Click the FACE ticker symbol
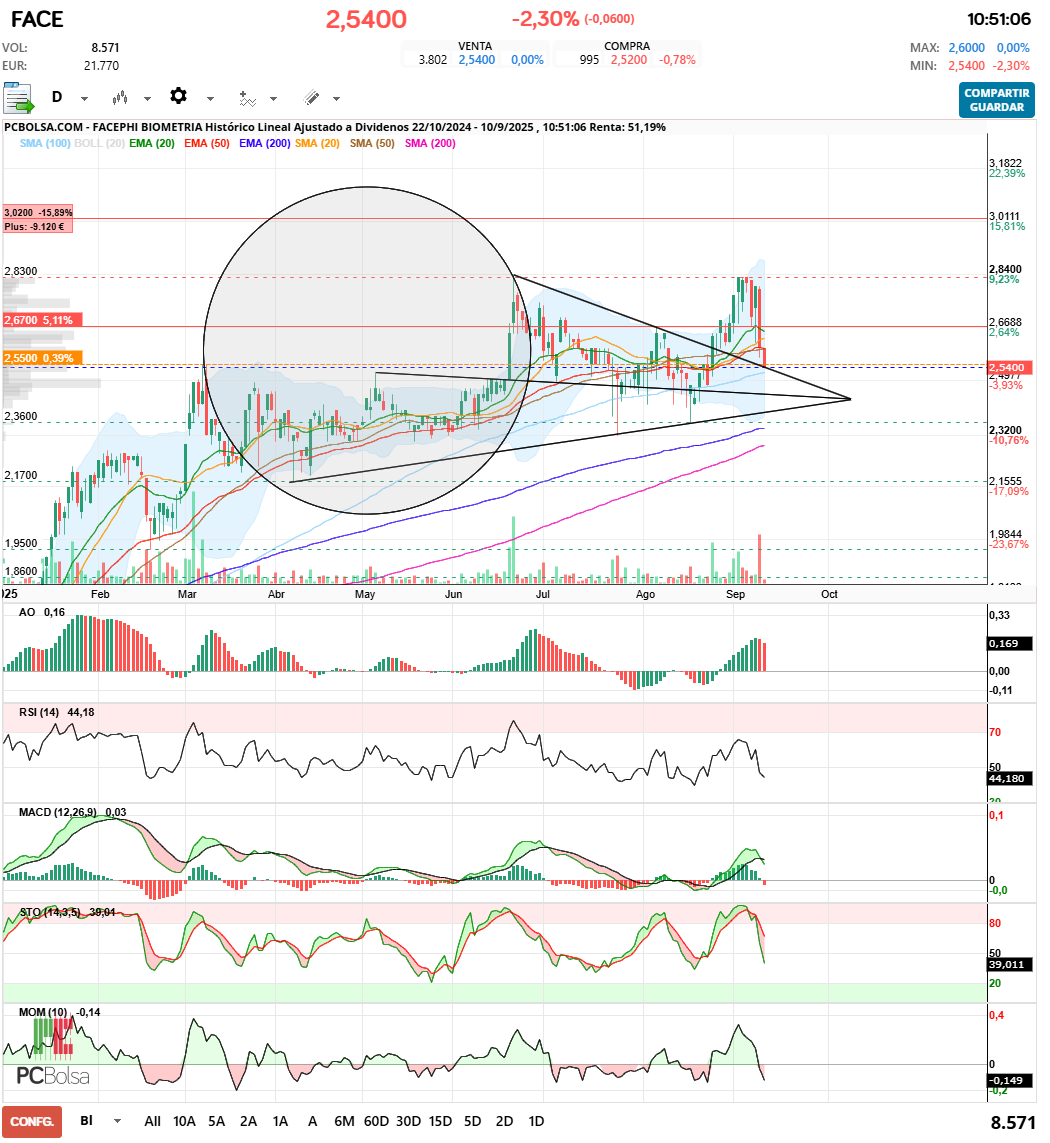 tap(37, 19)
